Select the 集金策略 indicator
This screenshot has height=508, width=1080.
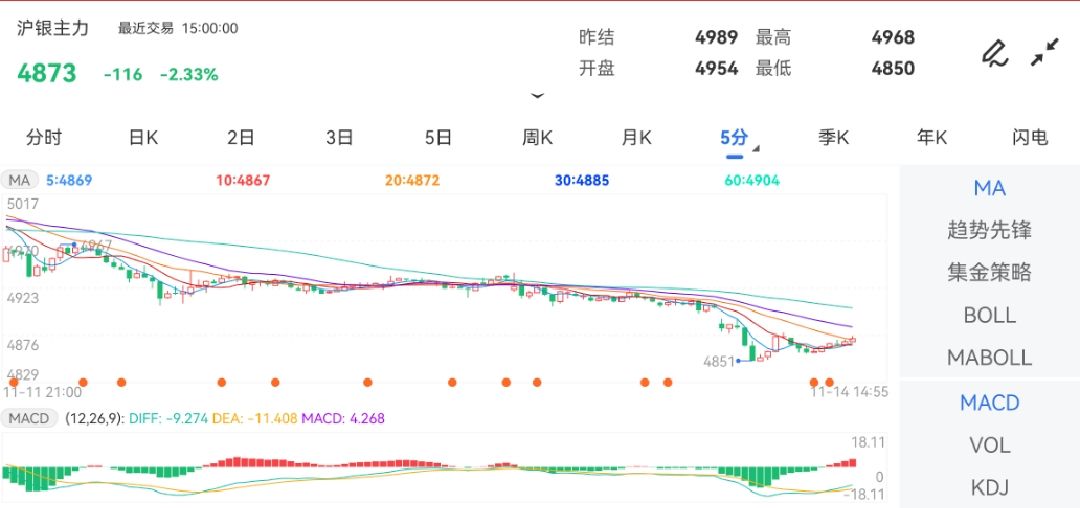coord(990,272)
